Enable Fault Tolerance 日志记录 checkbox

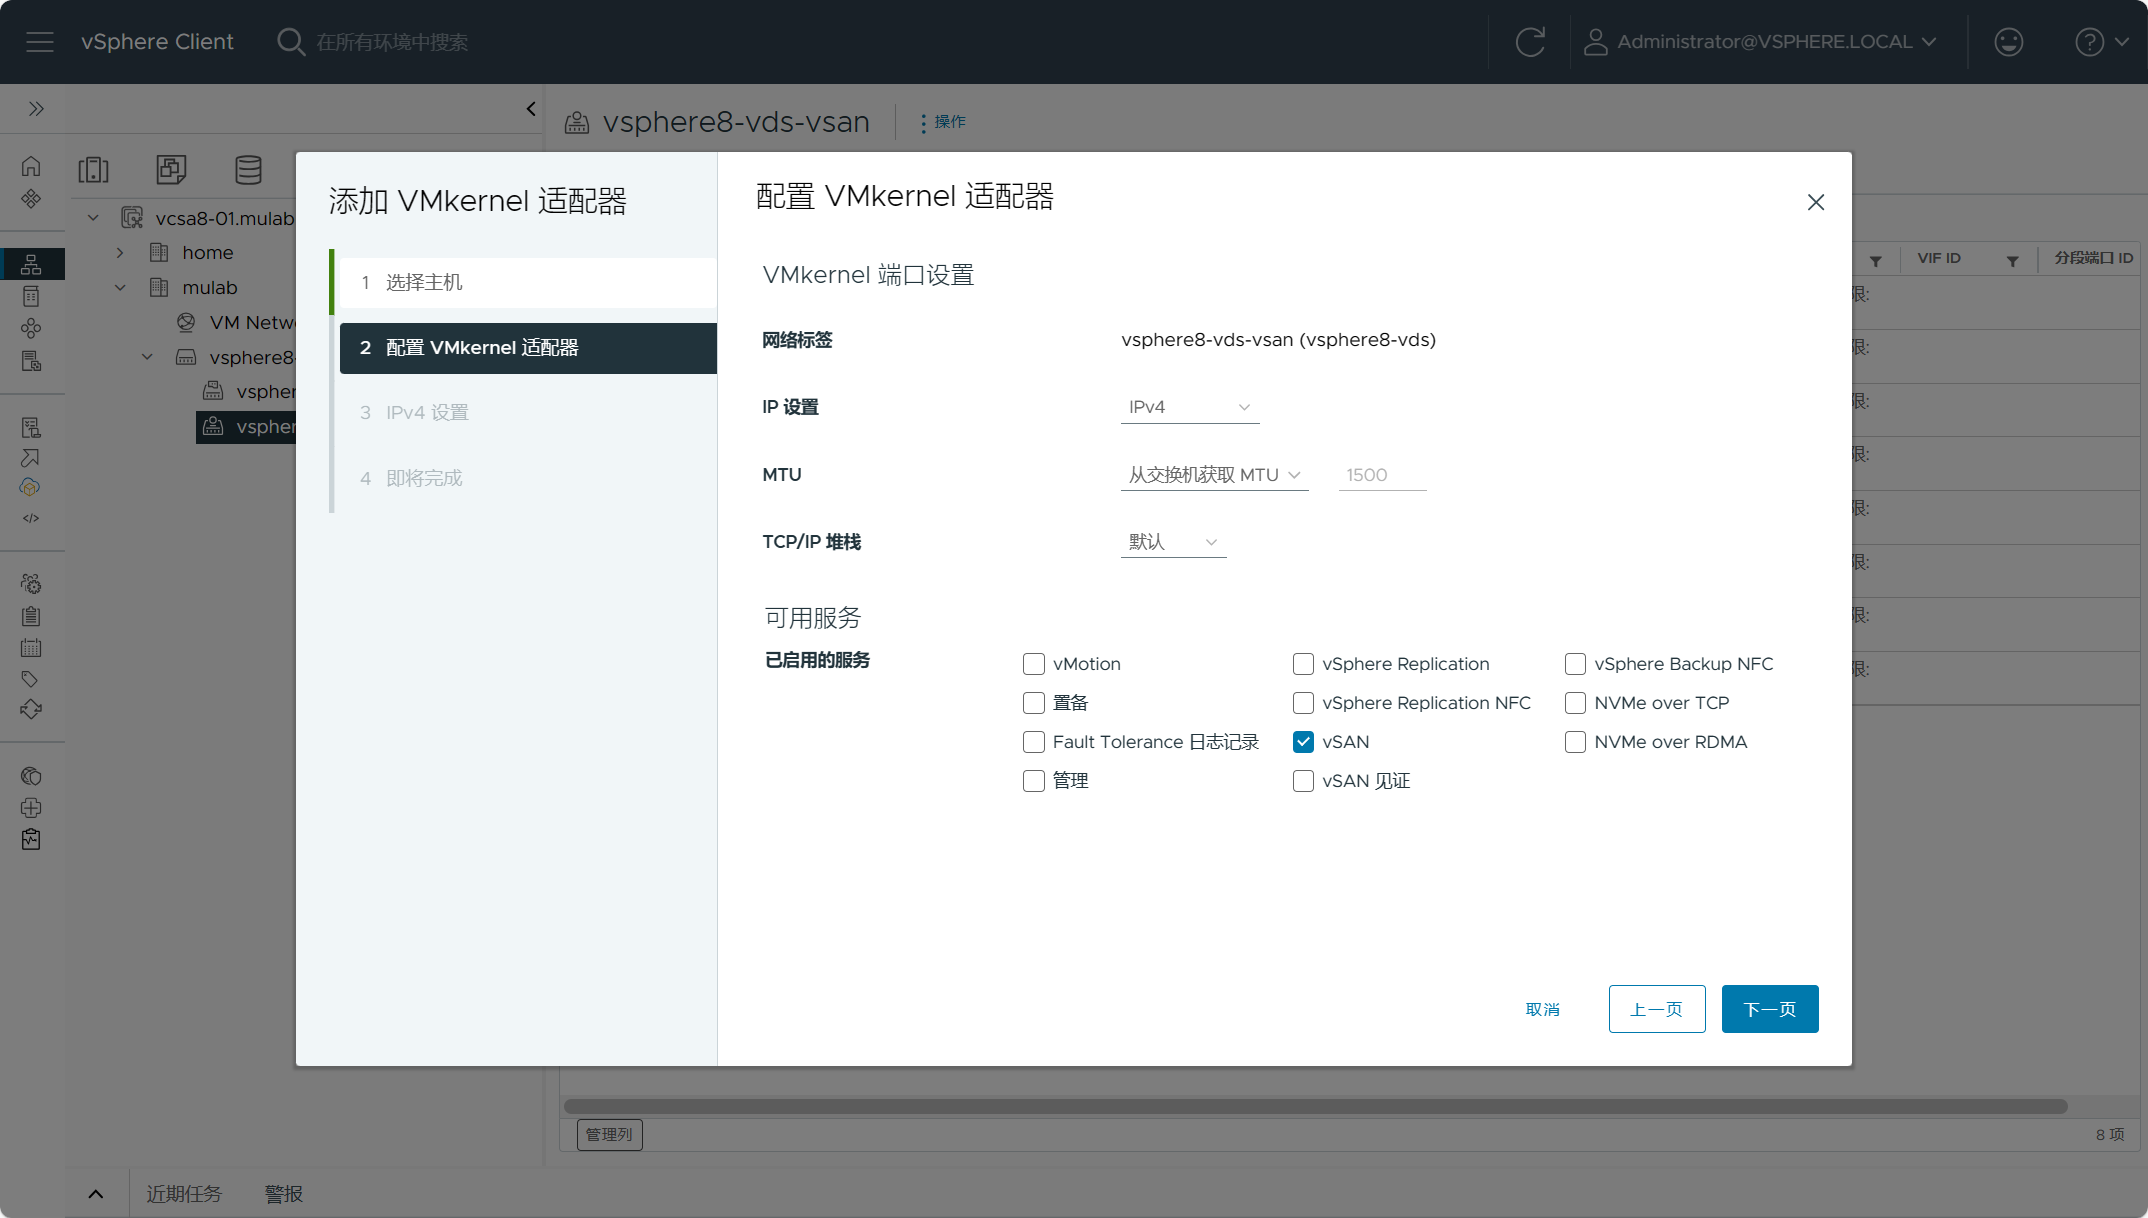coord(1034,742)
